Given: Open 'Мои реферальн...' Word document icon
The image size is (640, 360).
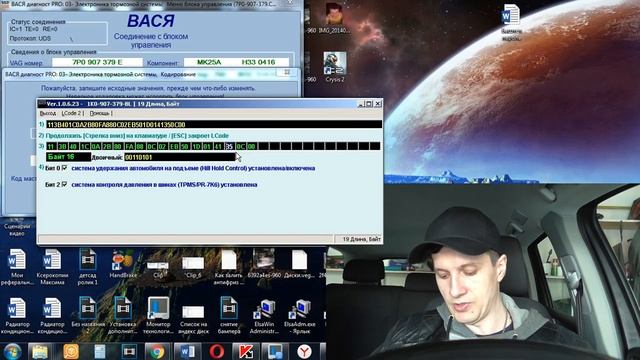Looking at the screenshot, I should click(17, 267).
